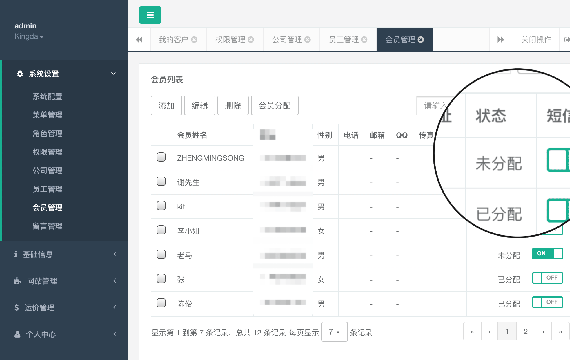The image size is (570, 360).
Task: Click the 会员分配 button
Action: point(274,105)
